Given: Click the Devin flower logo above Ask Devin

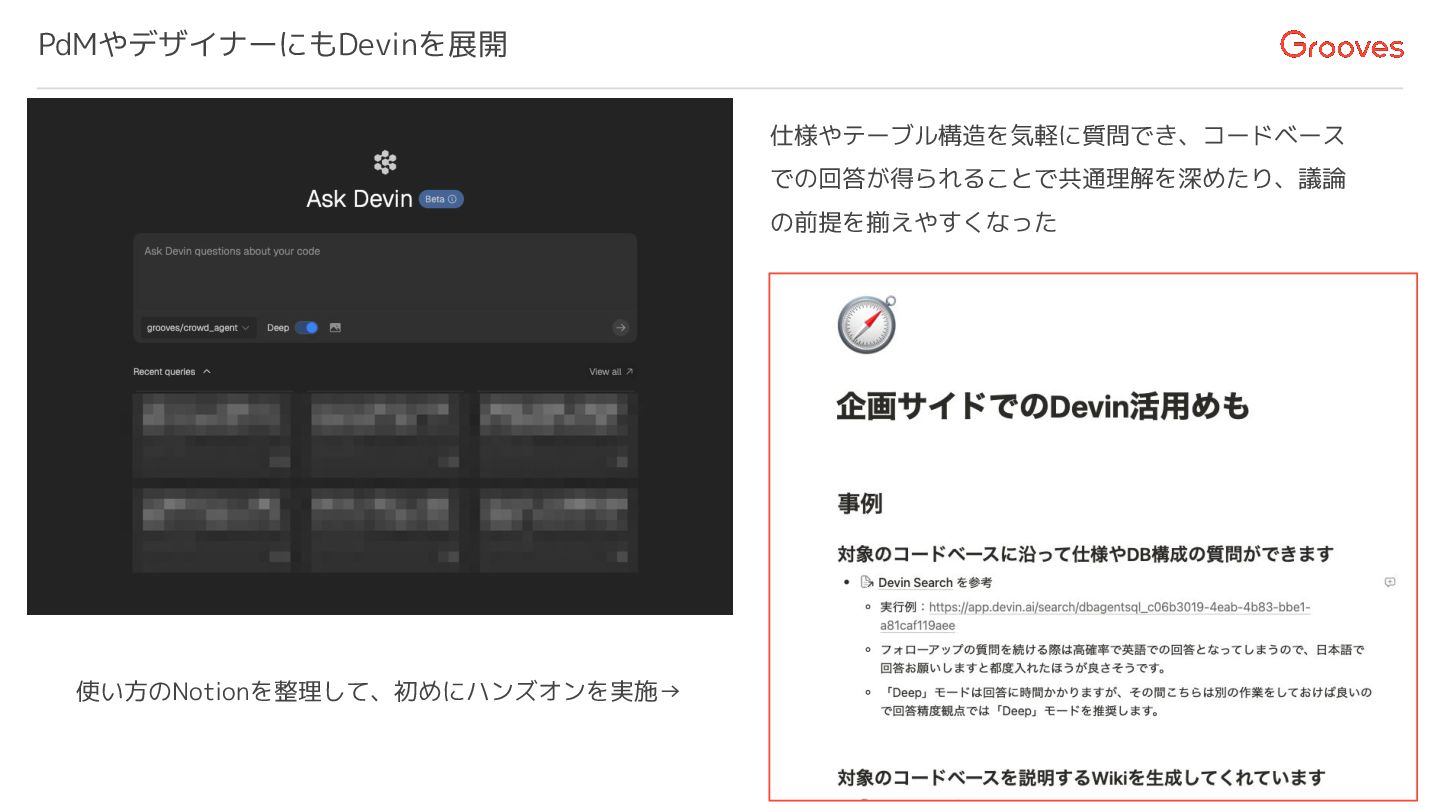Looking at the screenshot, I should click(x=385, y=162).
